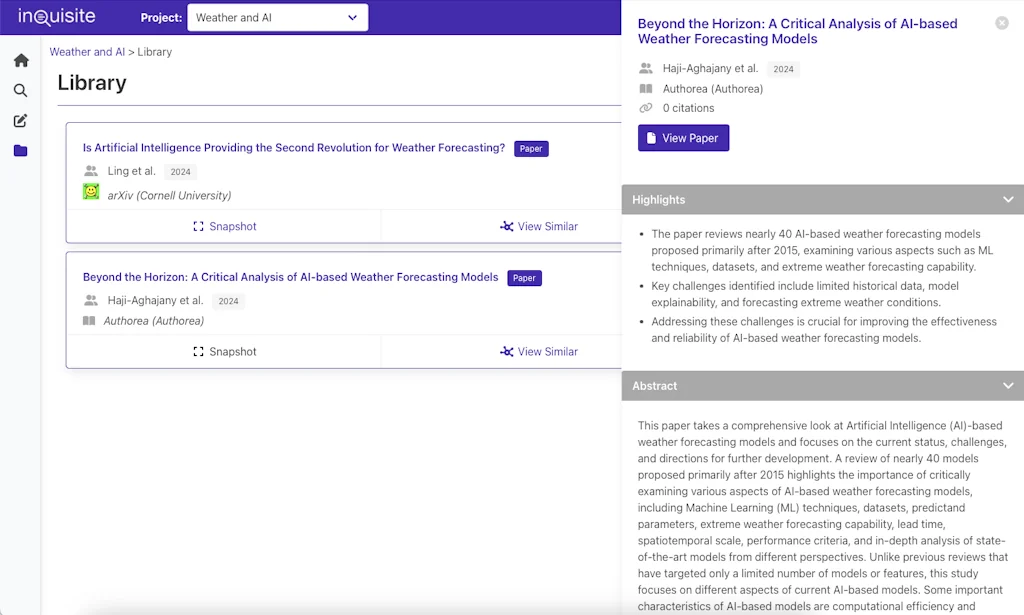The image size is (1024, 615).
Task: Click the link icon next to 0 citations
Action: click(646, 108)
